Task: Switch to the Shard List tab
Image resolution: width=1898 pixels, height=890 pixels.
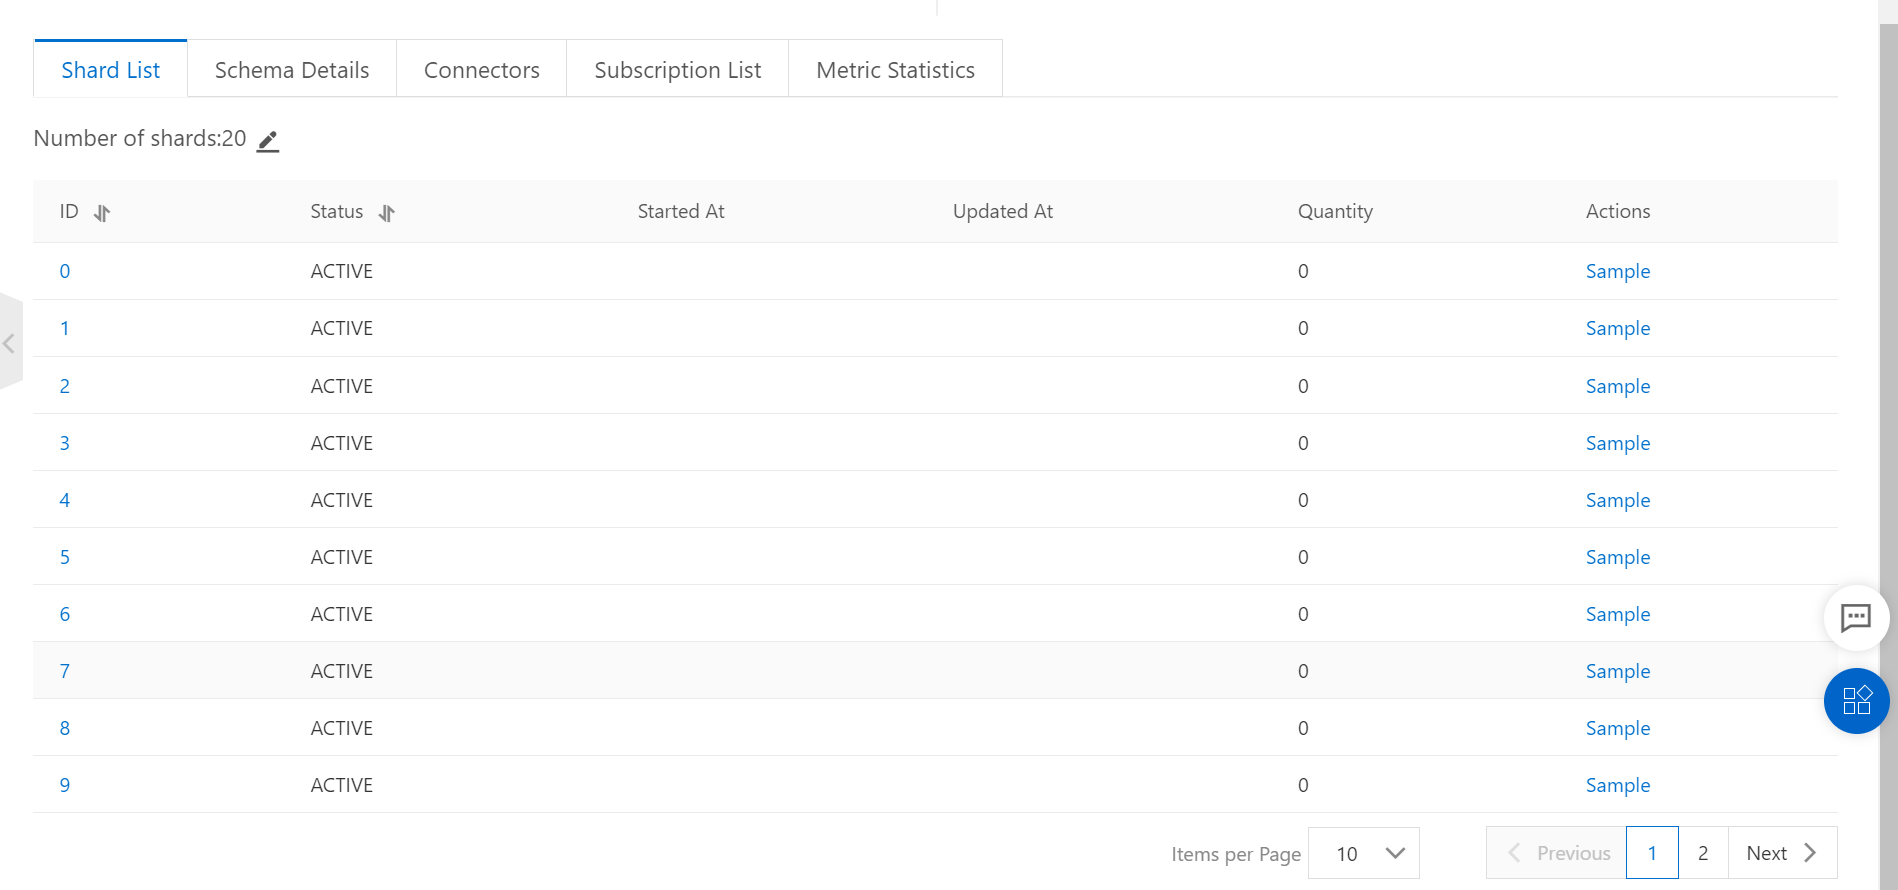Action: tap(110, 69)
